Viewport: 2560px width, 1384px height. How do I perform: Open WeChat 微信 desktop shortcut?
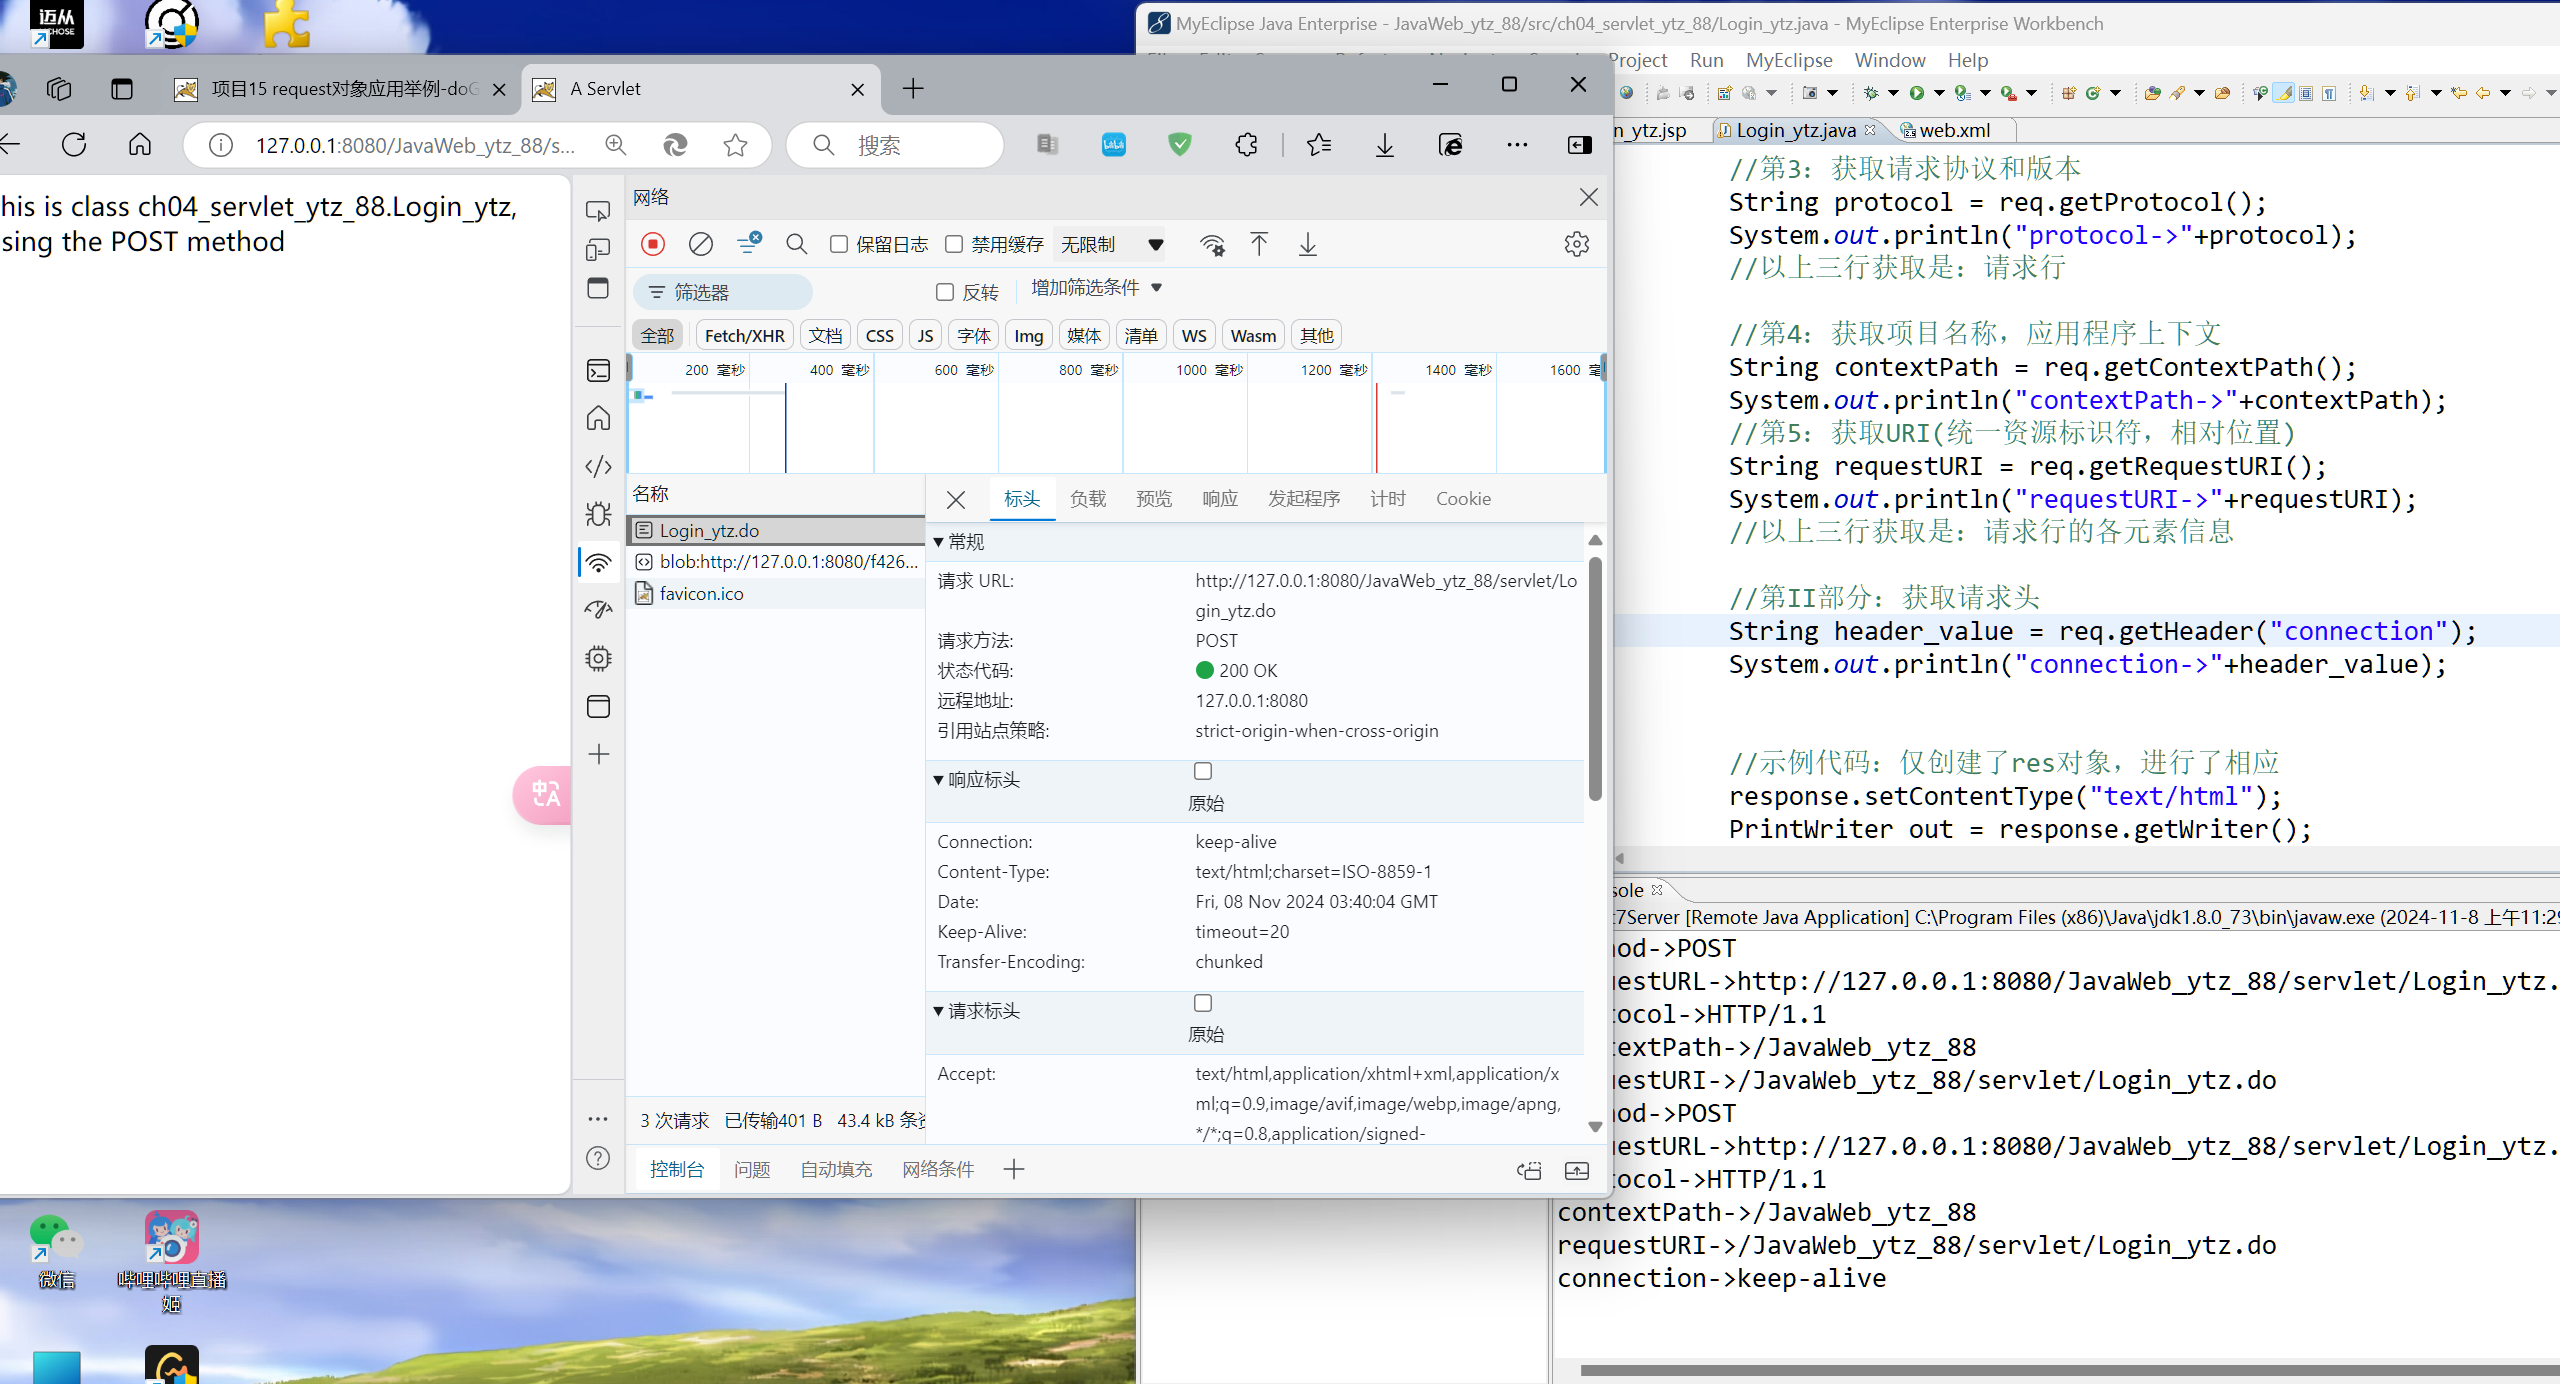tap(56, 1250)
